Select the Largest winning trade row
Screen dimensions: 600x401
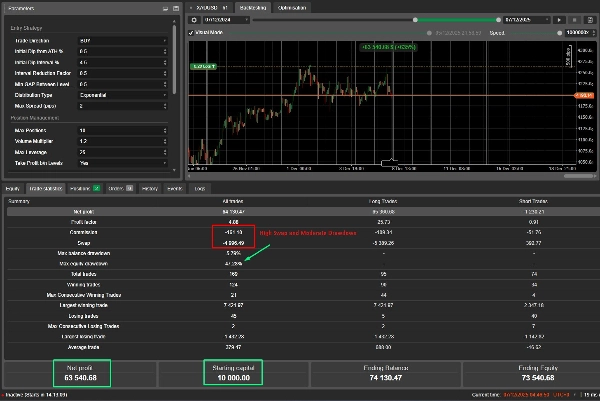click(302, 305)
